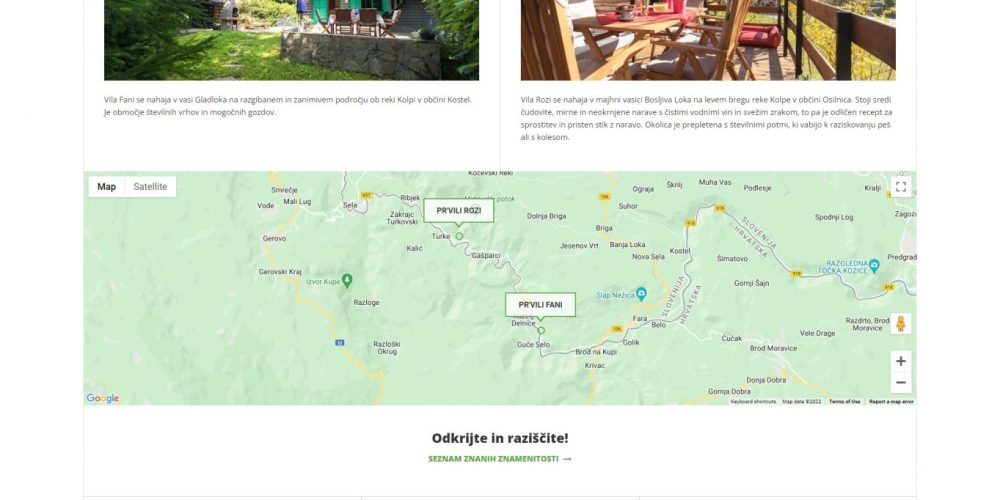Click Report a map error link
This screenshot has width=1000, height=500.
click(x=891, y=402)
